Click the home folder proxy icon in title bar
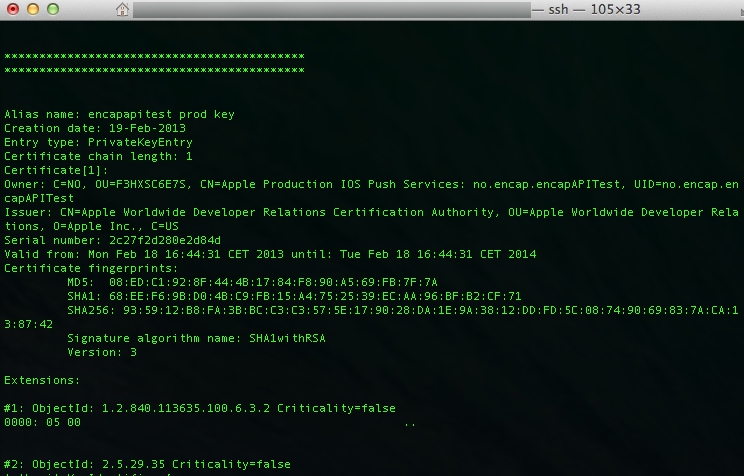 (122, 10)
